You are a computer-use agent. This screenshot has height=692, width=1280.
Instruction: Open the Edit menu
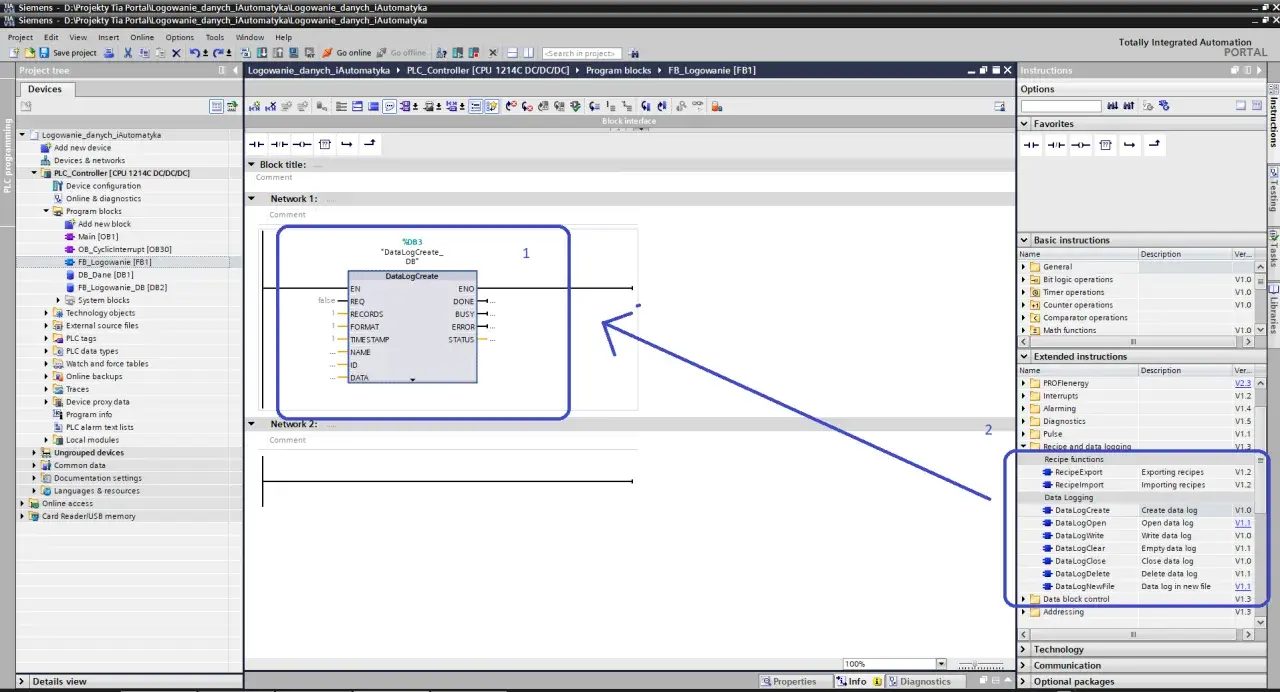pyautogui.click(x=51, y=37)
